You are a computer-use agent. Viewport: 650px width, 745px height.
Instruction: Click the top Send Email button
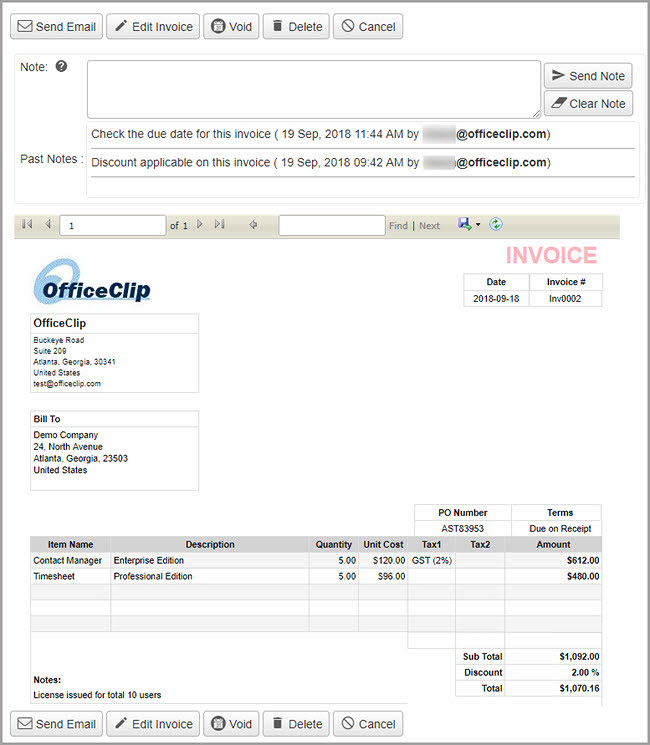click(x=55, y=26)
